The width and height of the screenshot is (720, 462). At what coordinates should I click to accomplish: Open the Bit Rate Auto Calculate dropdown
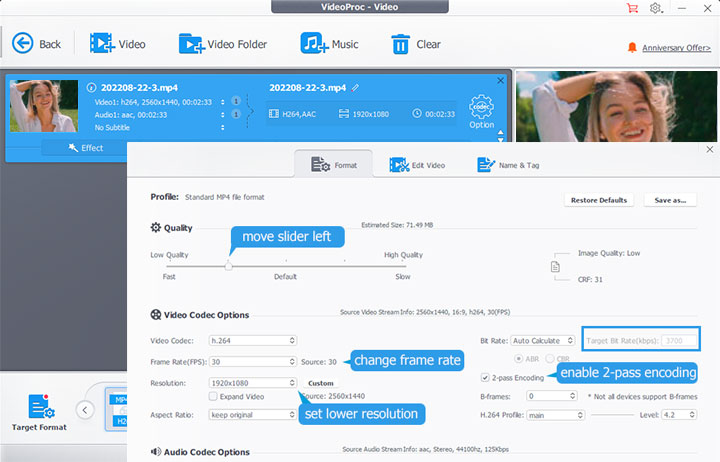(543, 340)
